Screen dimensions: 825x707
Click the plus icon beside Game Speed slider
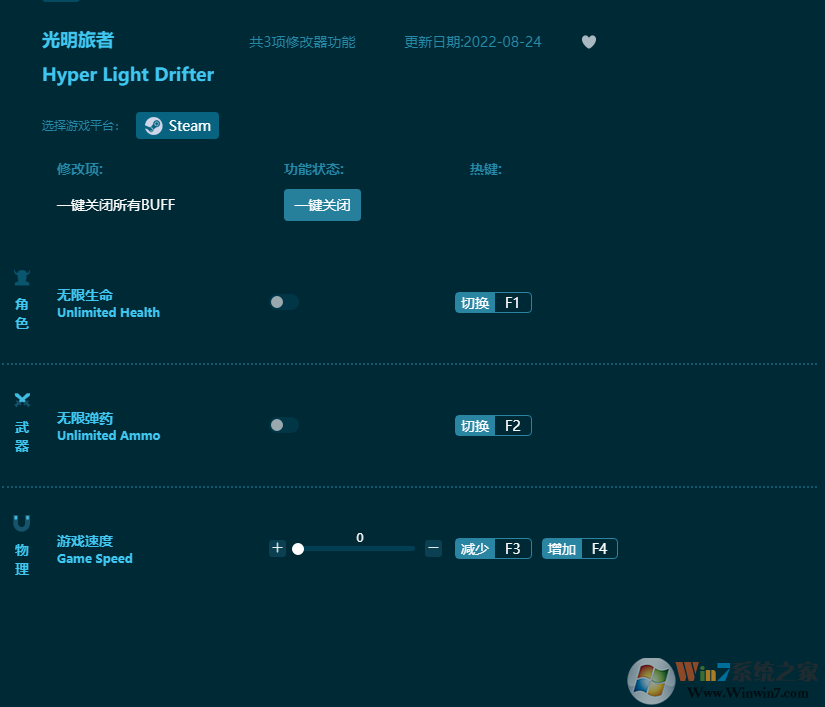coord(277,548)
